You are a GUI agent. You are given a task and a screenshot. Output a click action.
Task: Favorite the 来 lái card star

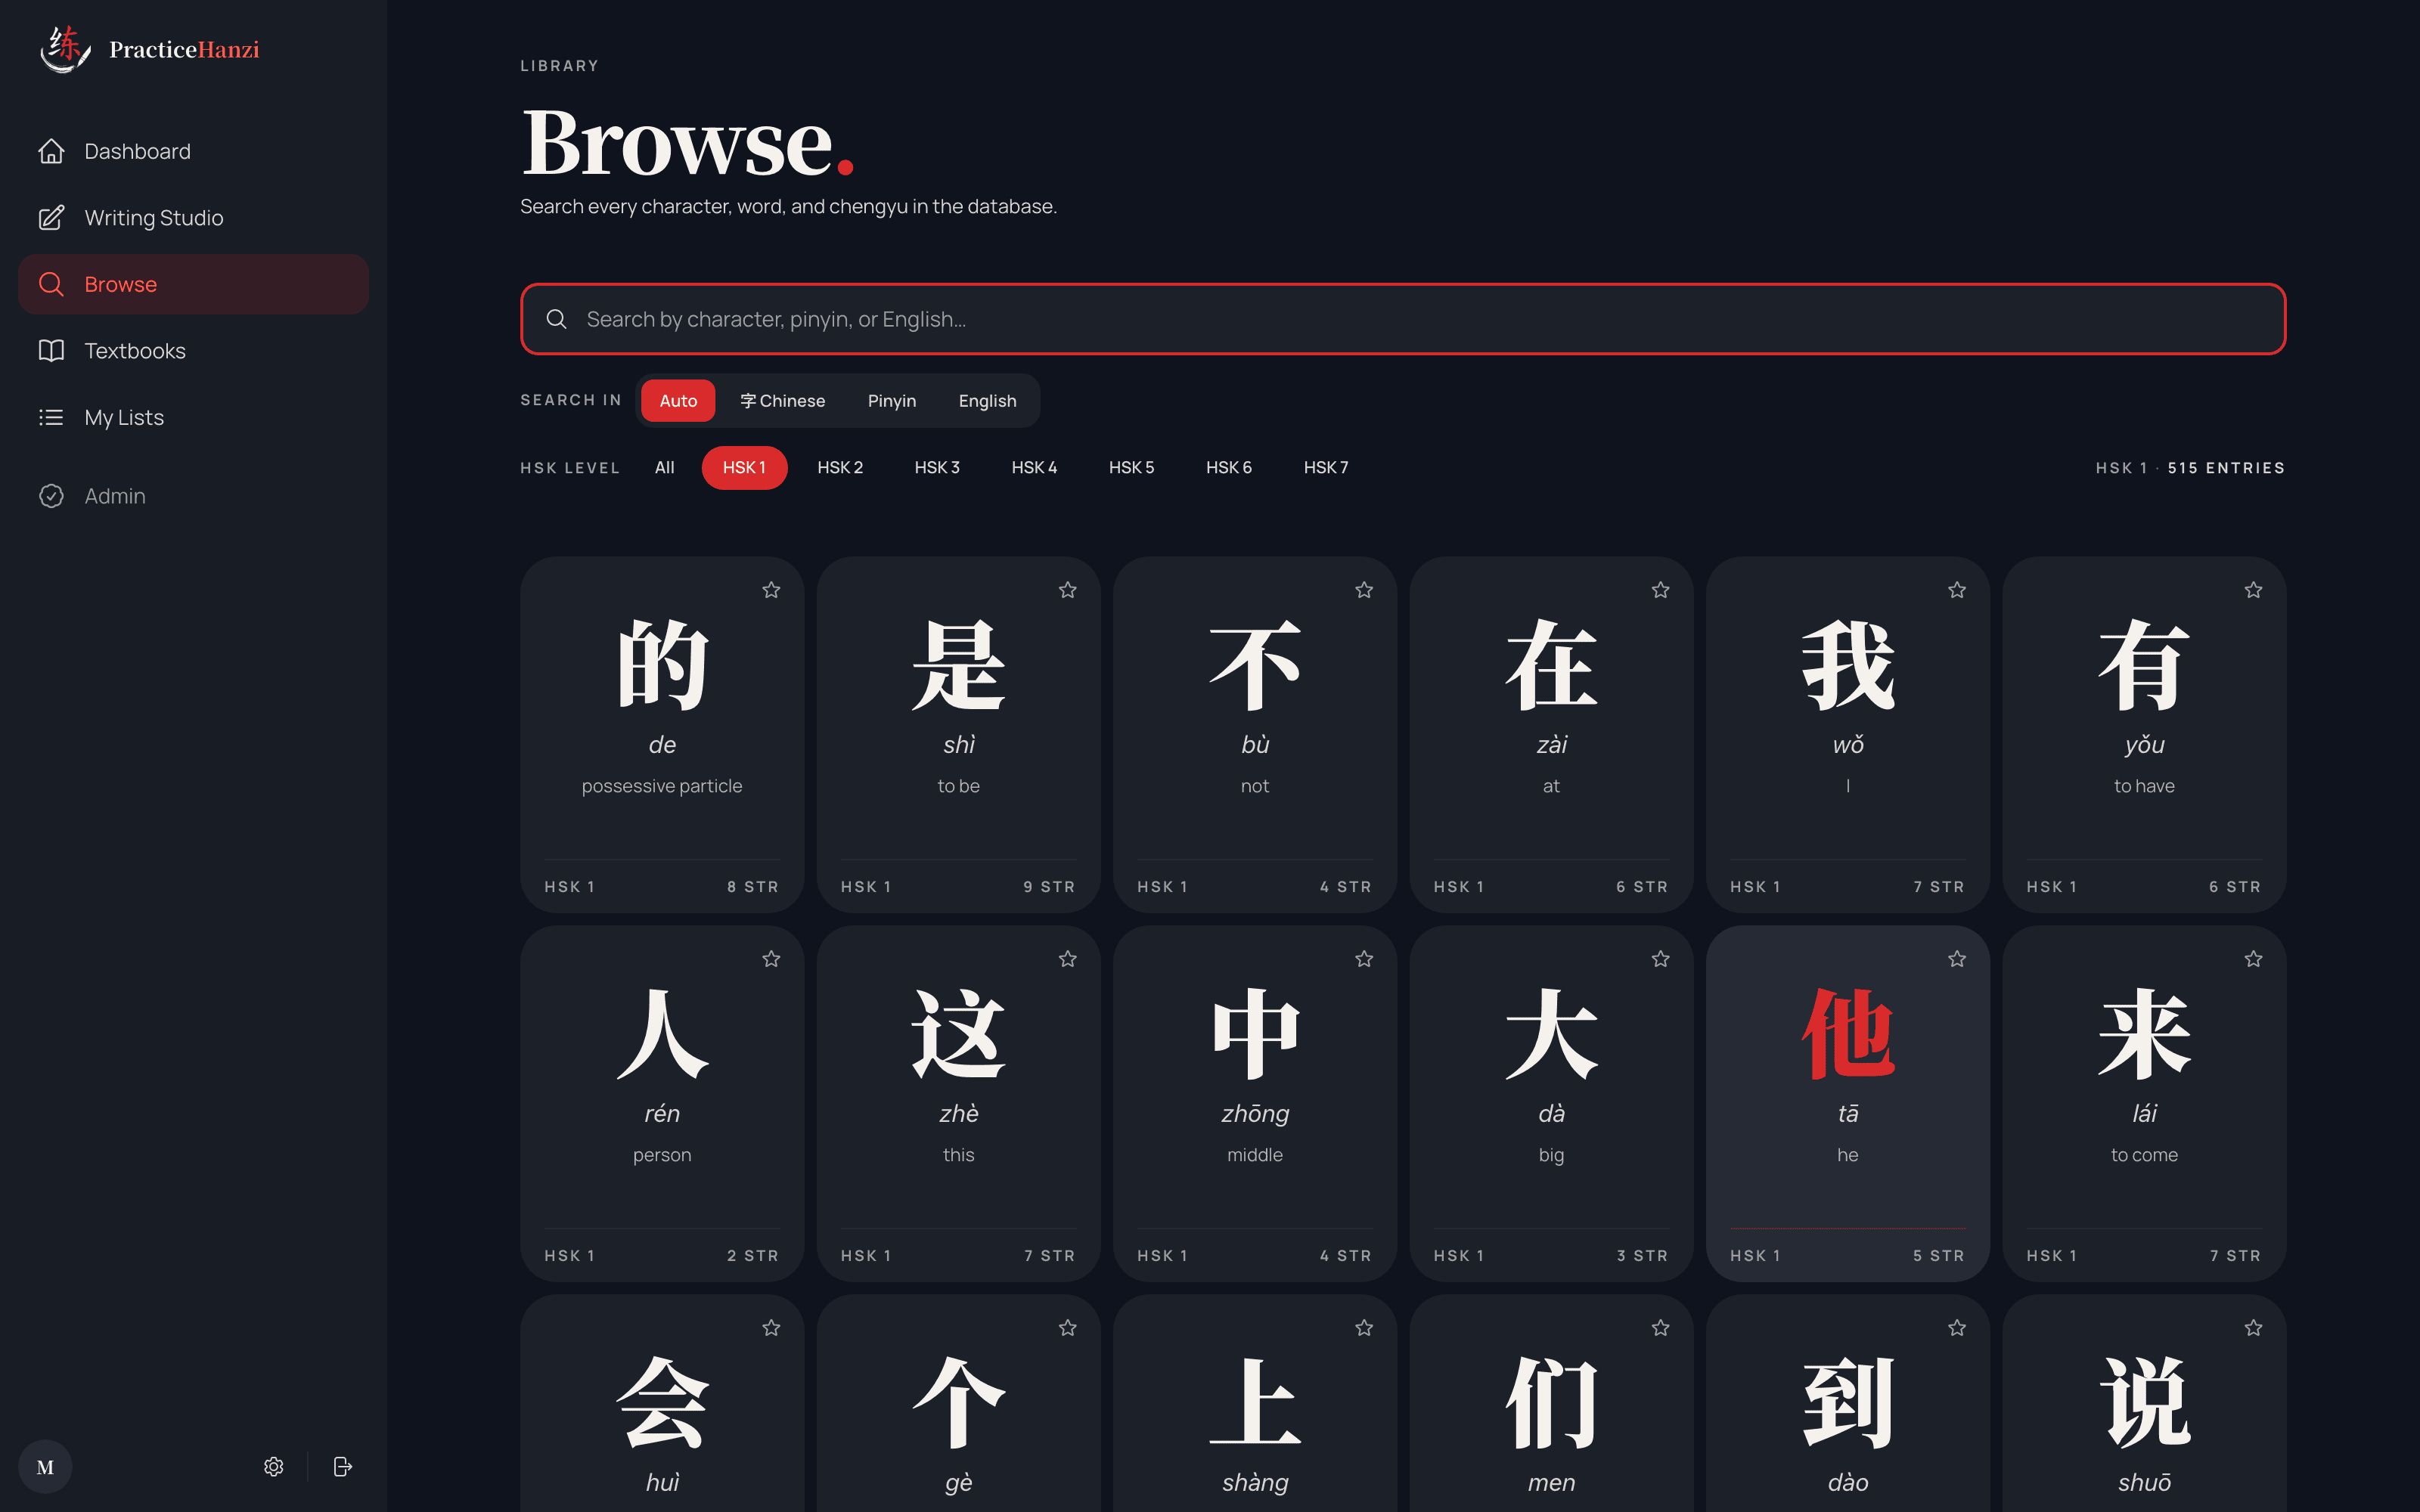[x=2253, y=959]
